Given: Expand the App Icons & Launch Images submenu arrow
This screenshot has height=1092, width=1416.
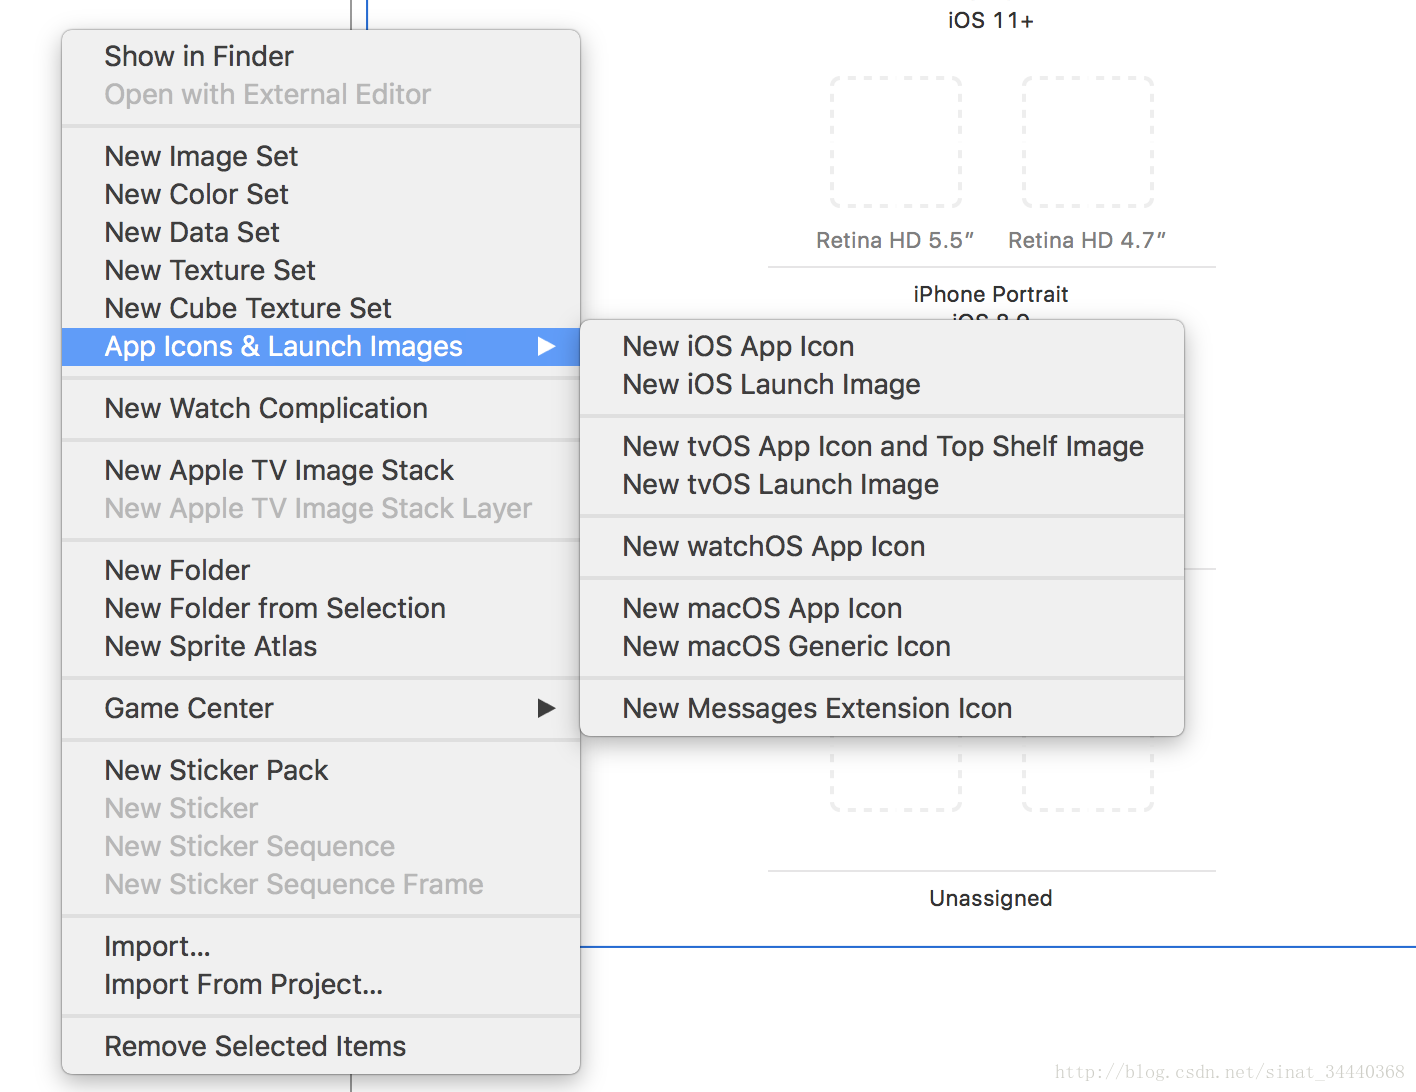Looking at the screenshot, I should [x=546, y=346].
